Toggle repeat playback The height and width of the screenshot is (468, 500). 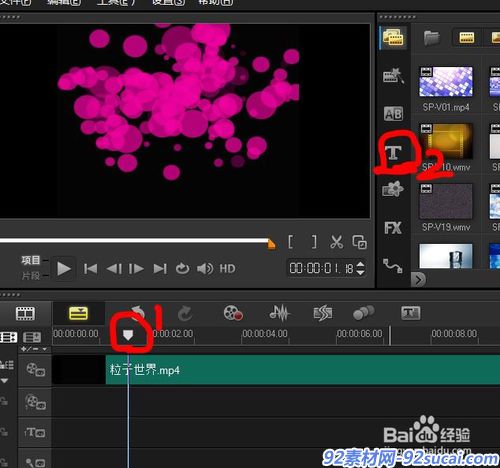pos(182,269)
